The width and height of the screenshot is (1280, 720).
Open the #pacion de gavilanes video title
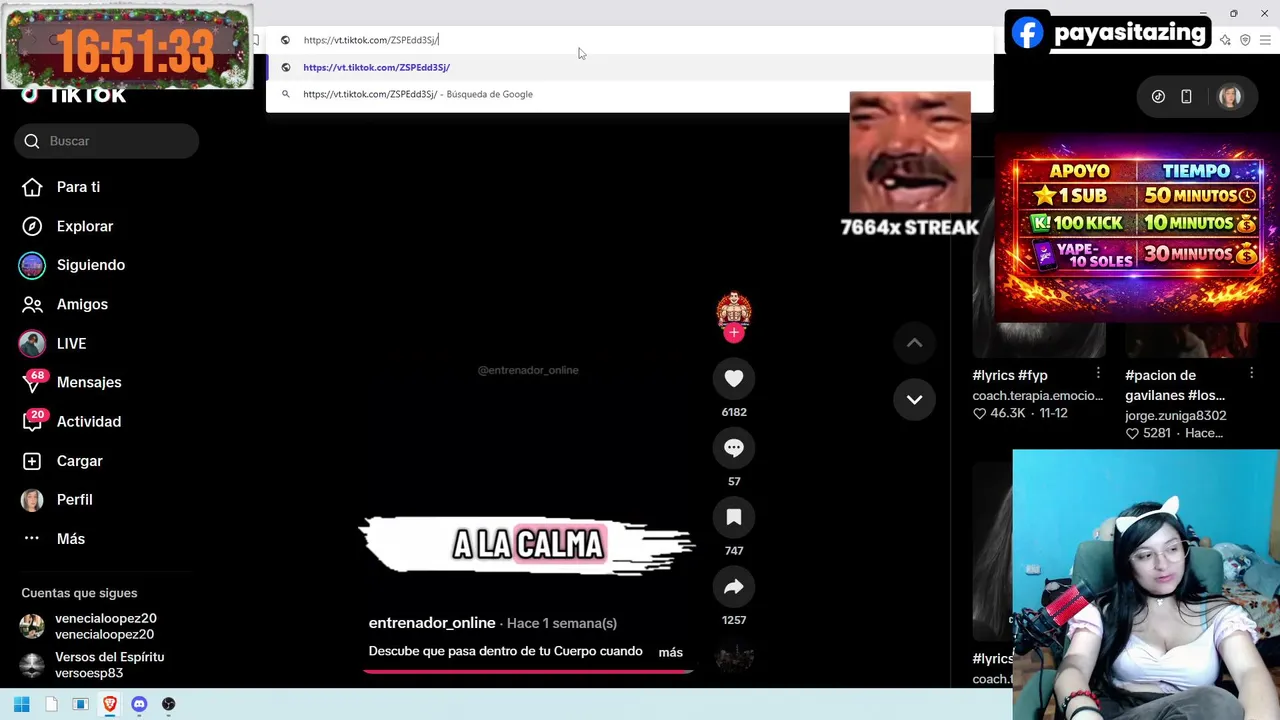(1176, 385)
